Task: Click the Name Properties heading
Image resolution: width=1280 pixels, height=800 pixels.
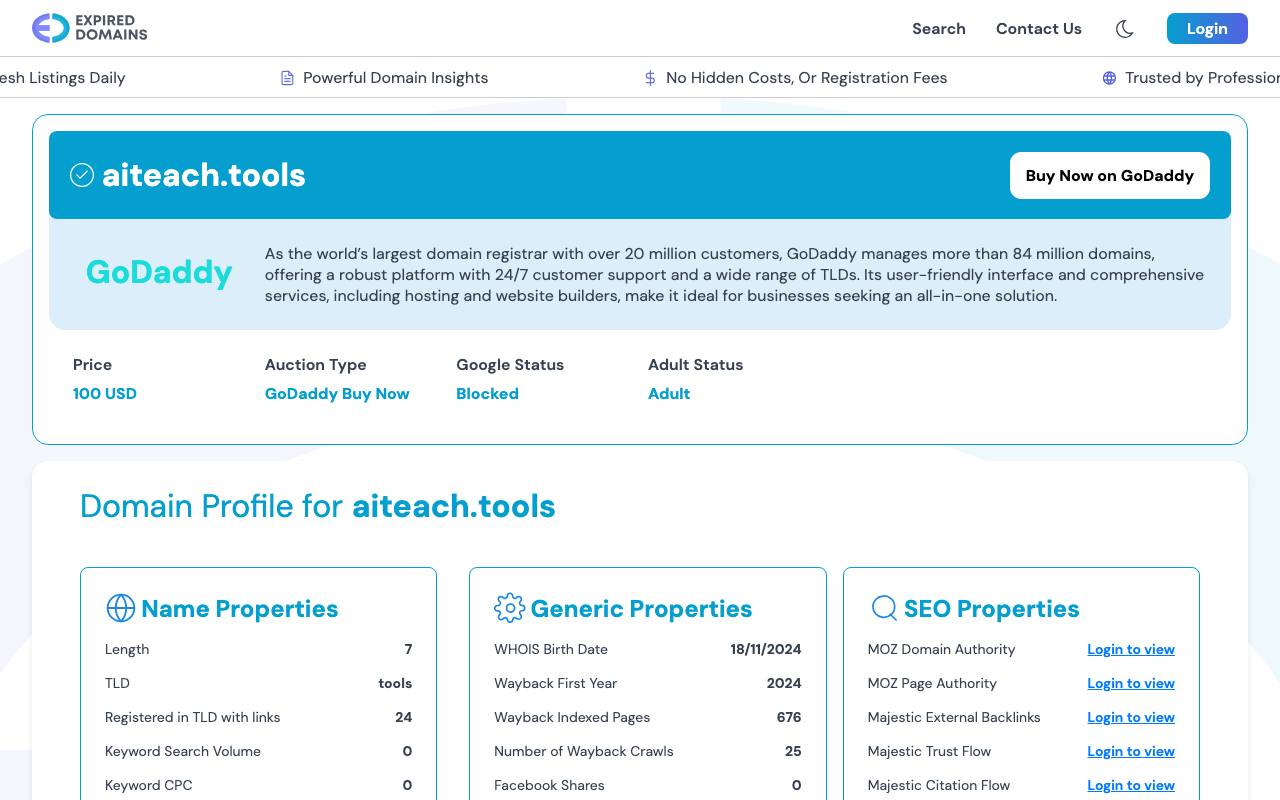Action: tap(240, 608)
